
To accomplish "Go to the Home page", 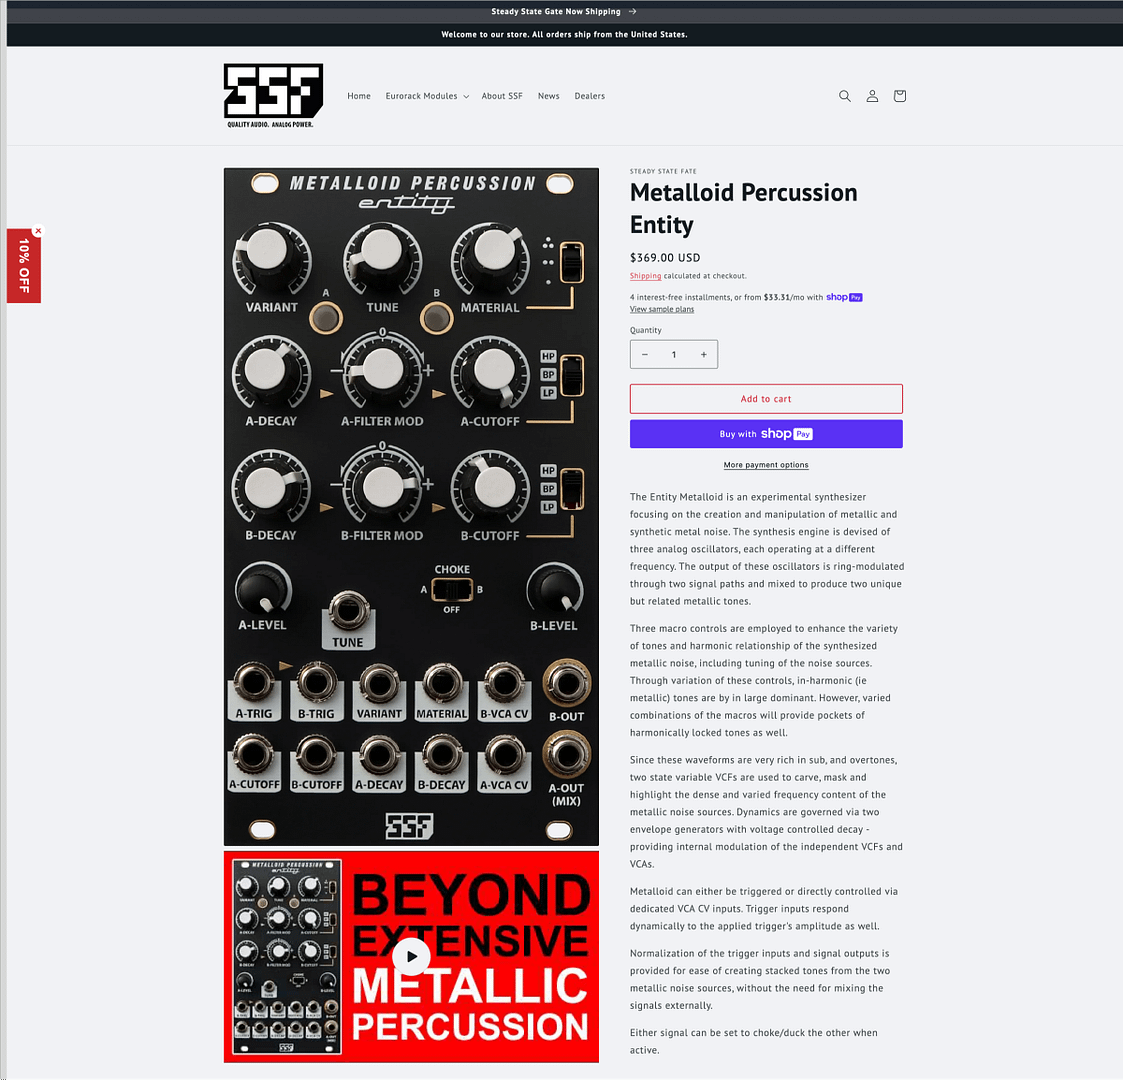I will pos(359,96).
